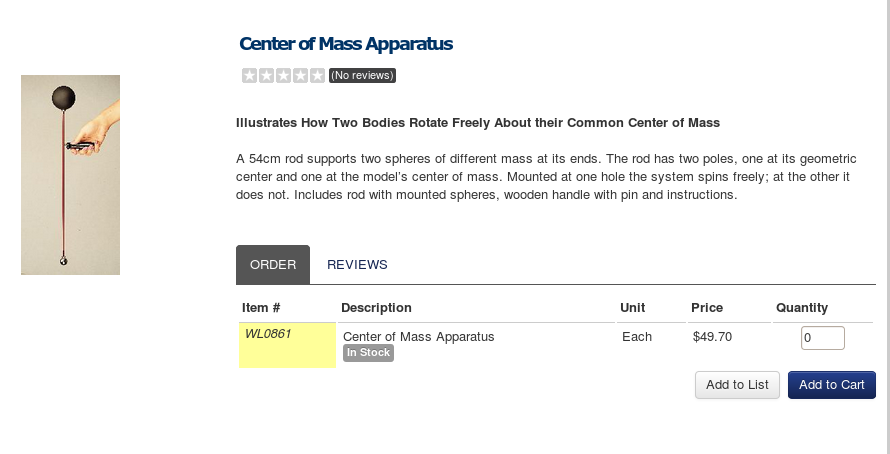Click the (No reviews) badge
The image size is (890, 454).
362,75
